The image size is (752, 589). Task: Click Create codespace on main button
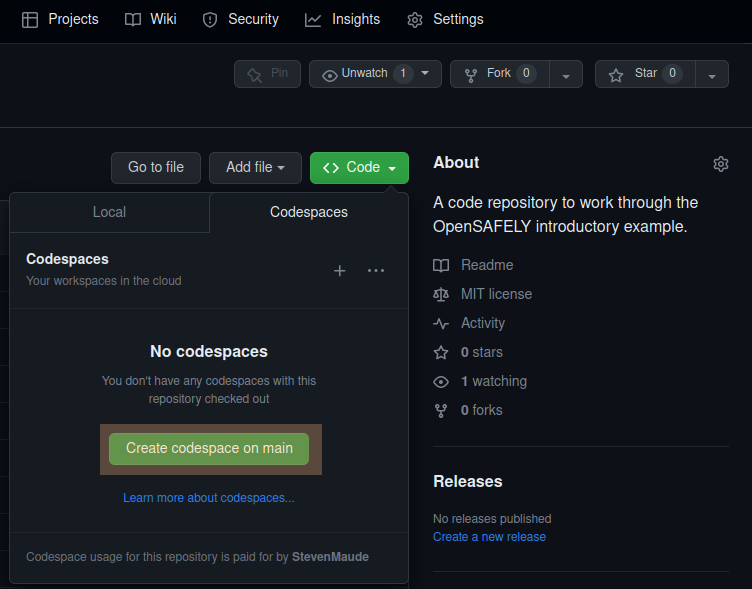[x=209, y=448]
